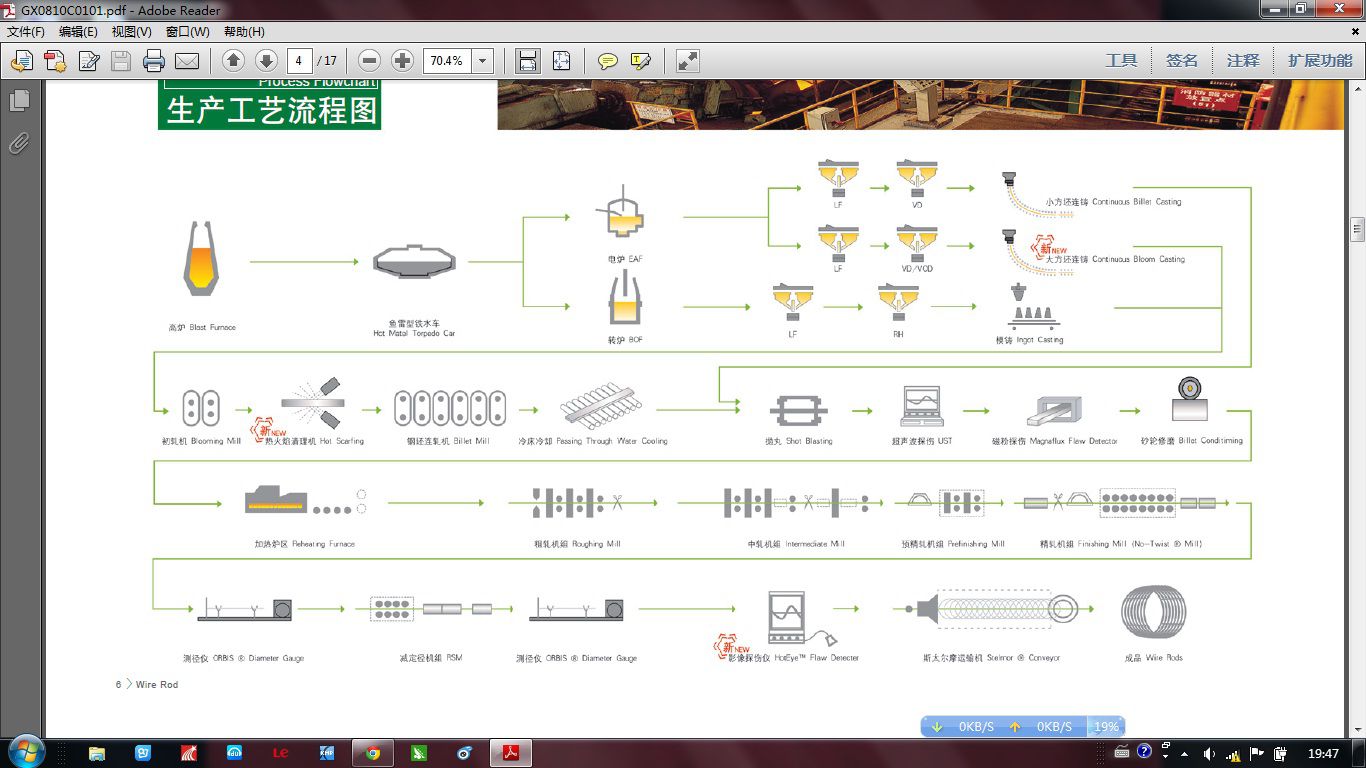Image resolution: width=1366 pixels, height=768 pixels.
Task: Show page thumbnails panel in left sidebar
Action: (x=19, y=100)
